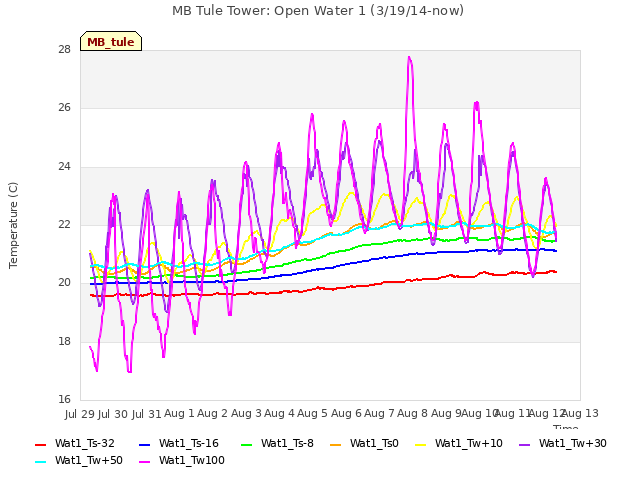Click the Aug 4 x-axis date label
The height and width of the screenshot is (480, 640).
click(x=279, y=414)
